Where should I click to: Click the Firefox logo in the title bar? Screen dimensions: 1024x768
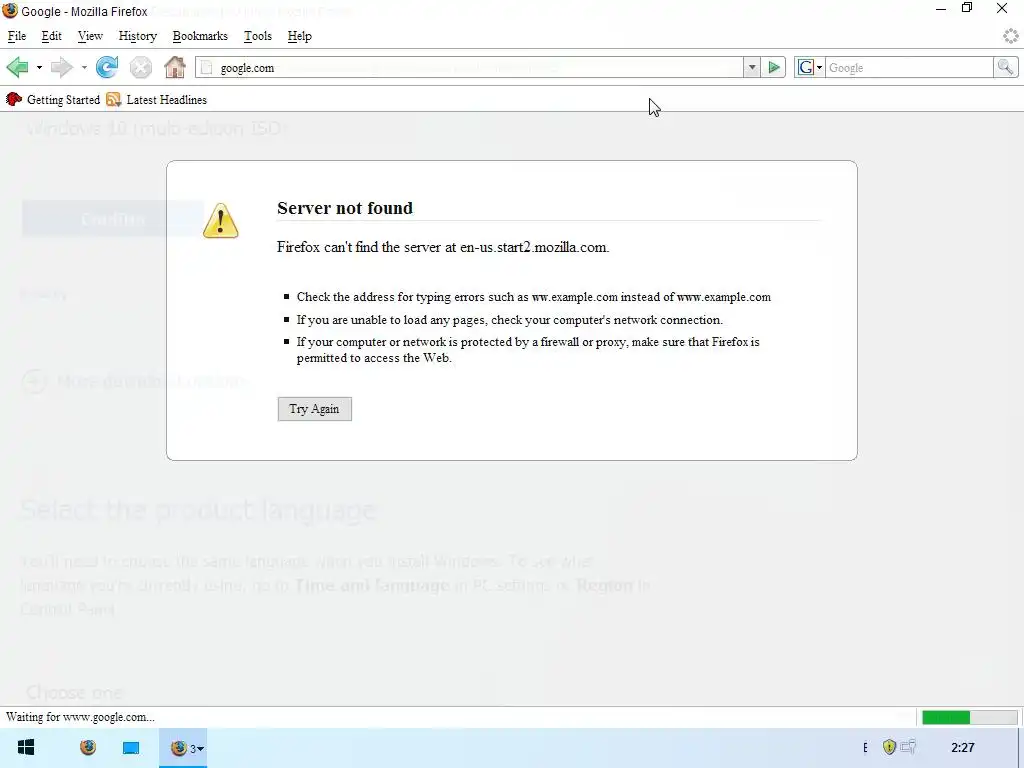pos(10,10)
